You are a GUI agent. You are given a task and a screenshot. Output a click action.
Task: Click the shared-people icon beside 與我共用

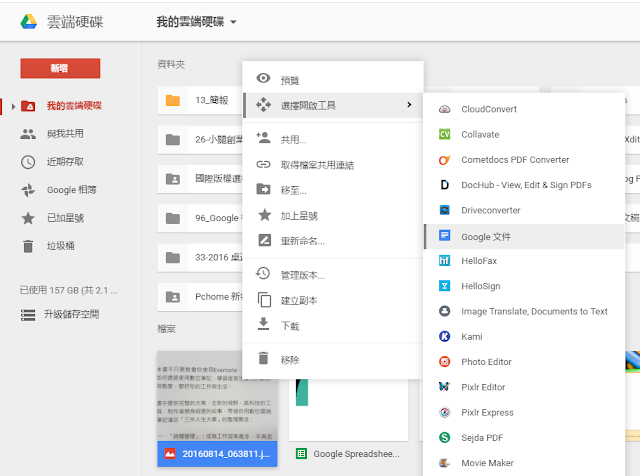28,134
